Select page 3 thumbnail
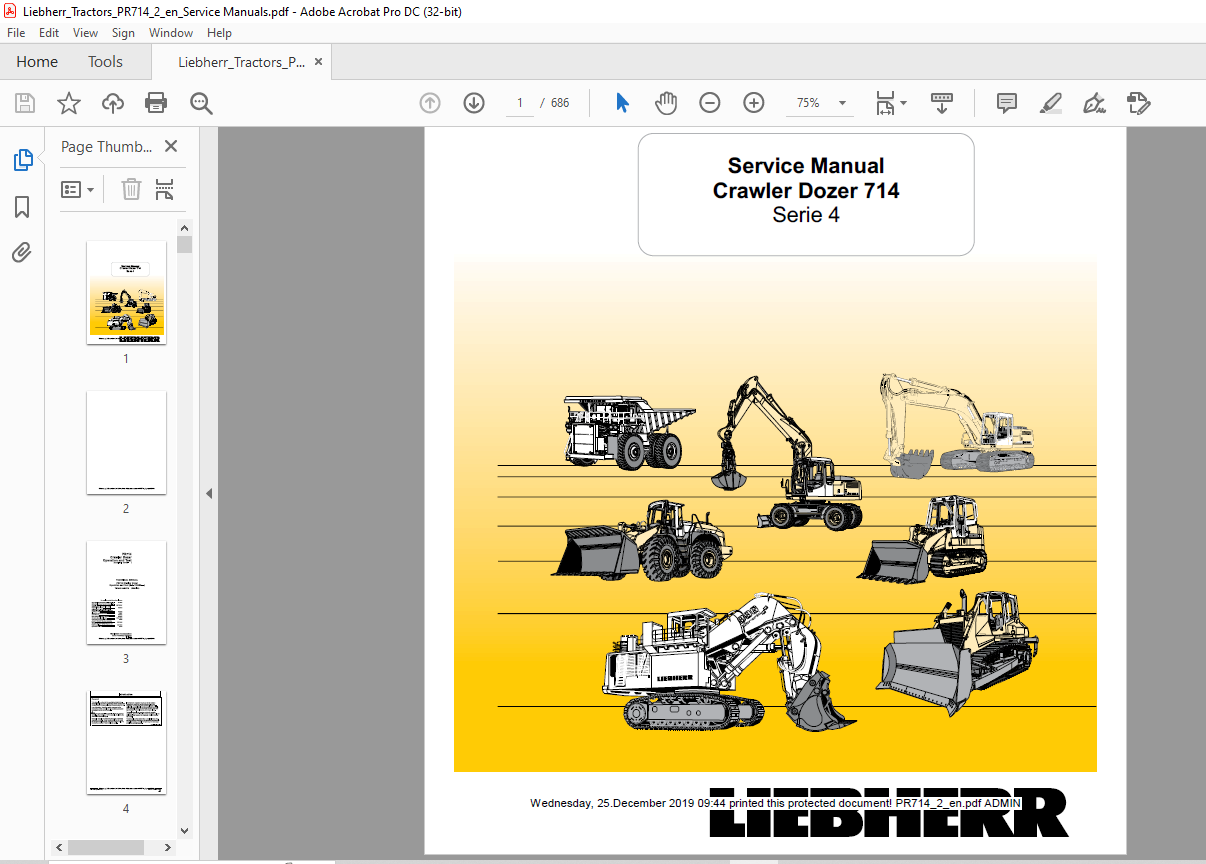1206x864 pixels. [126, 592]
